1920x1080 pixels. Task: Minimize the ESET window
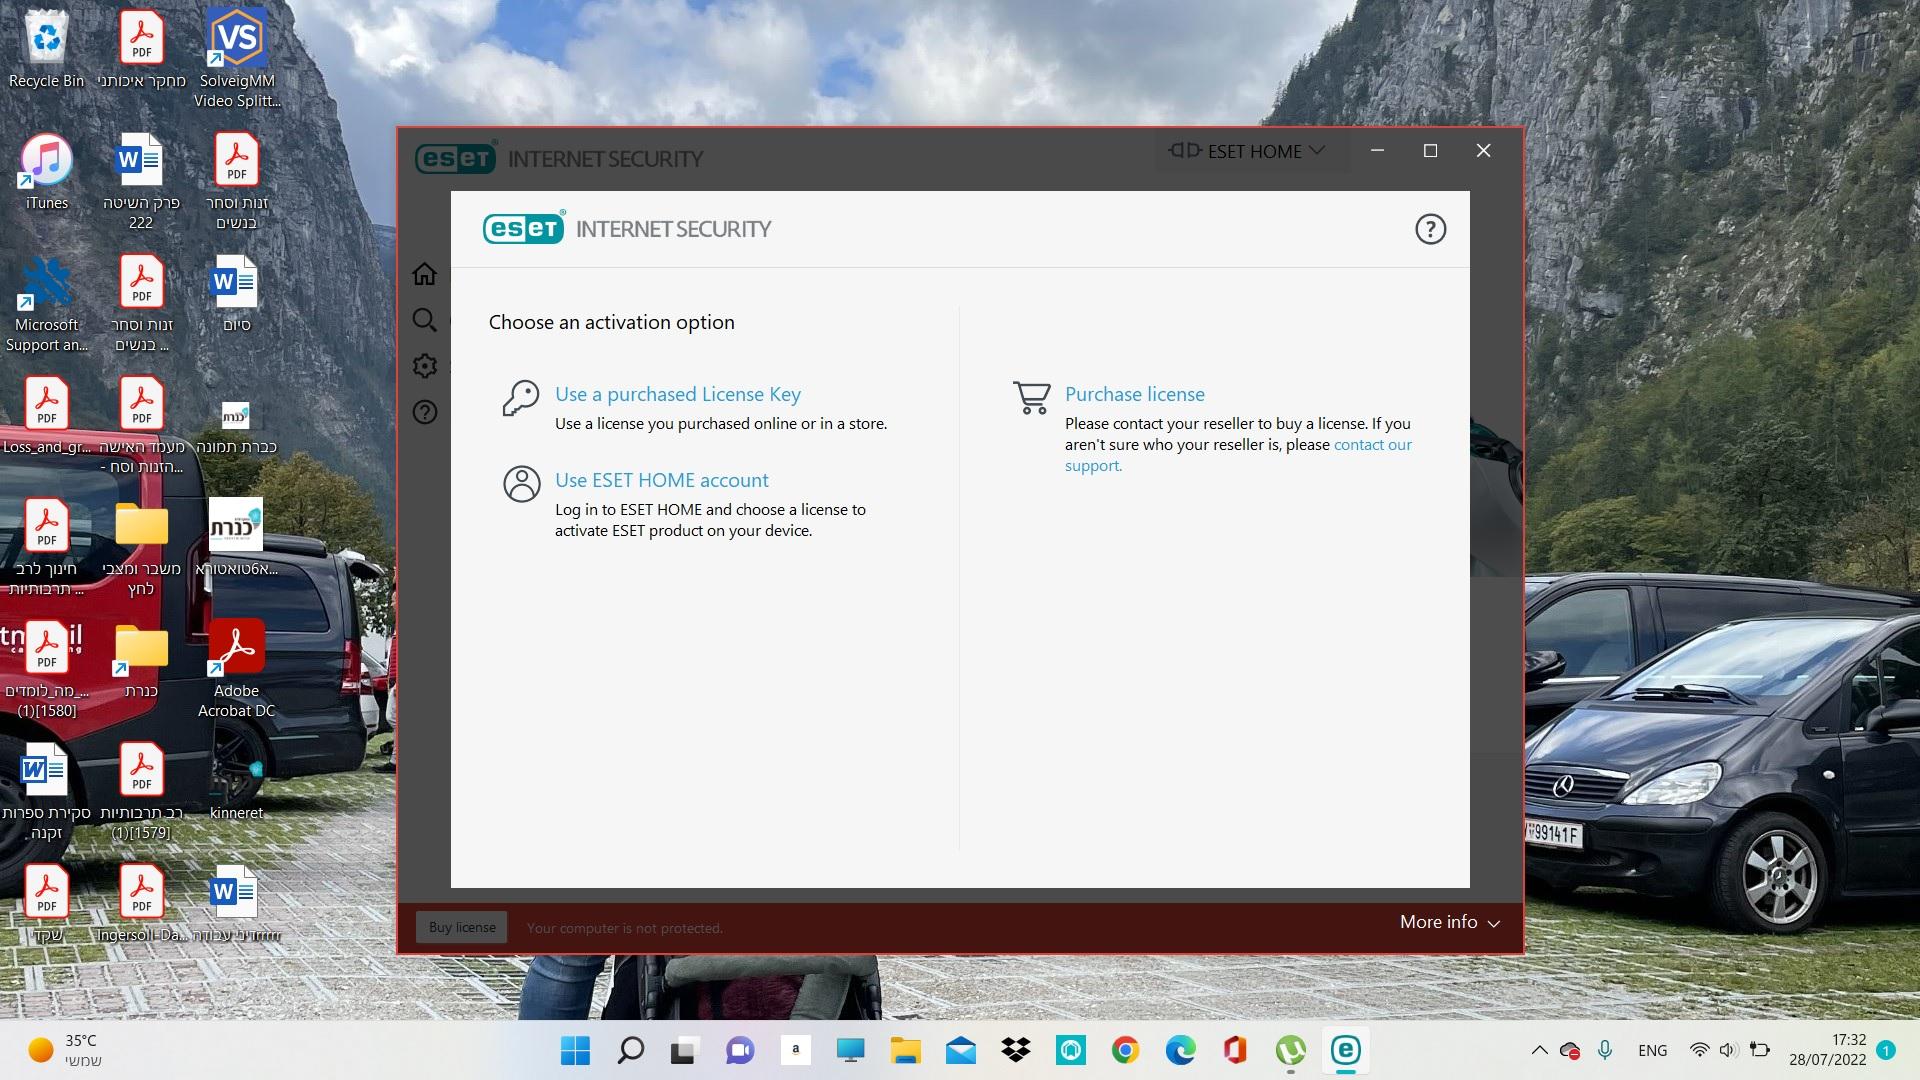[1377, 151]
